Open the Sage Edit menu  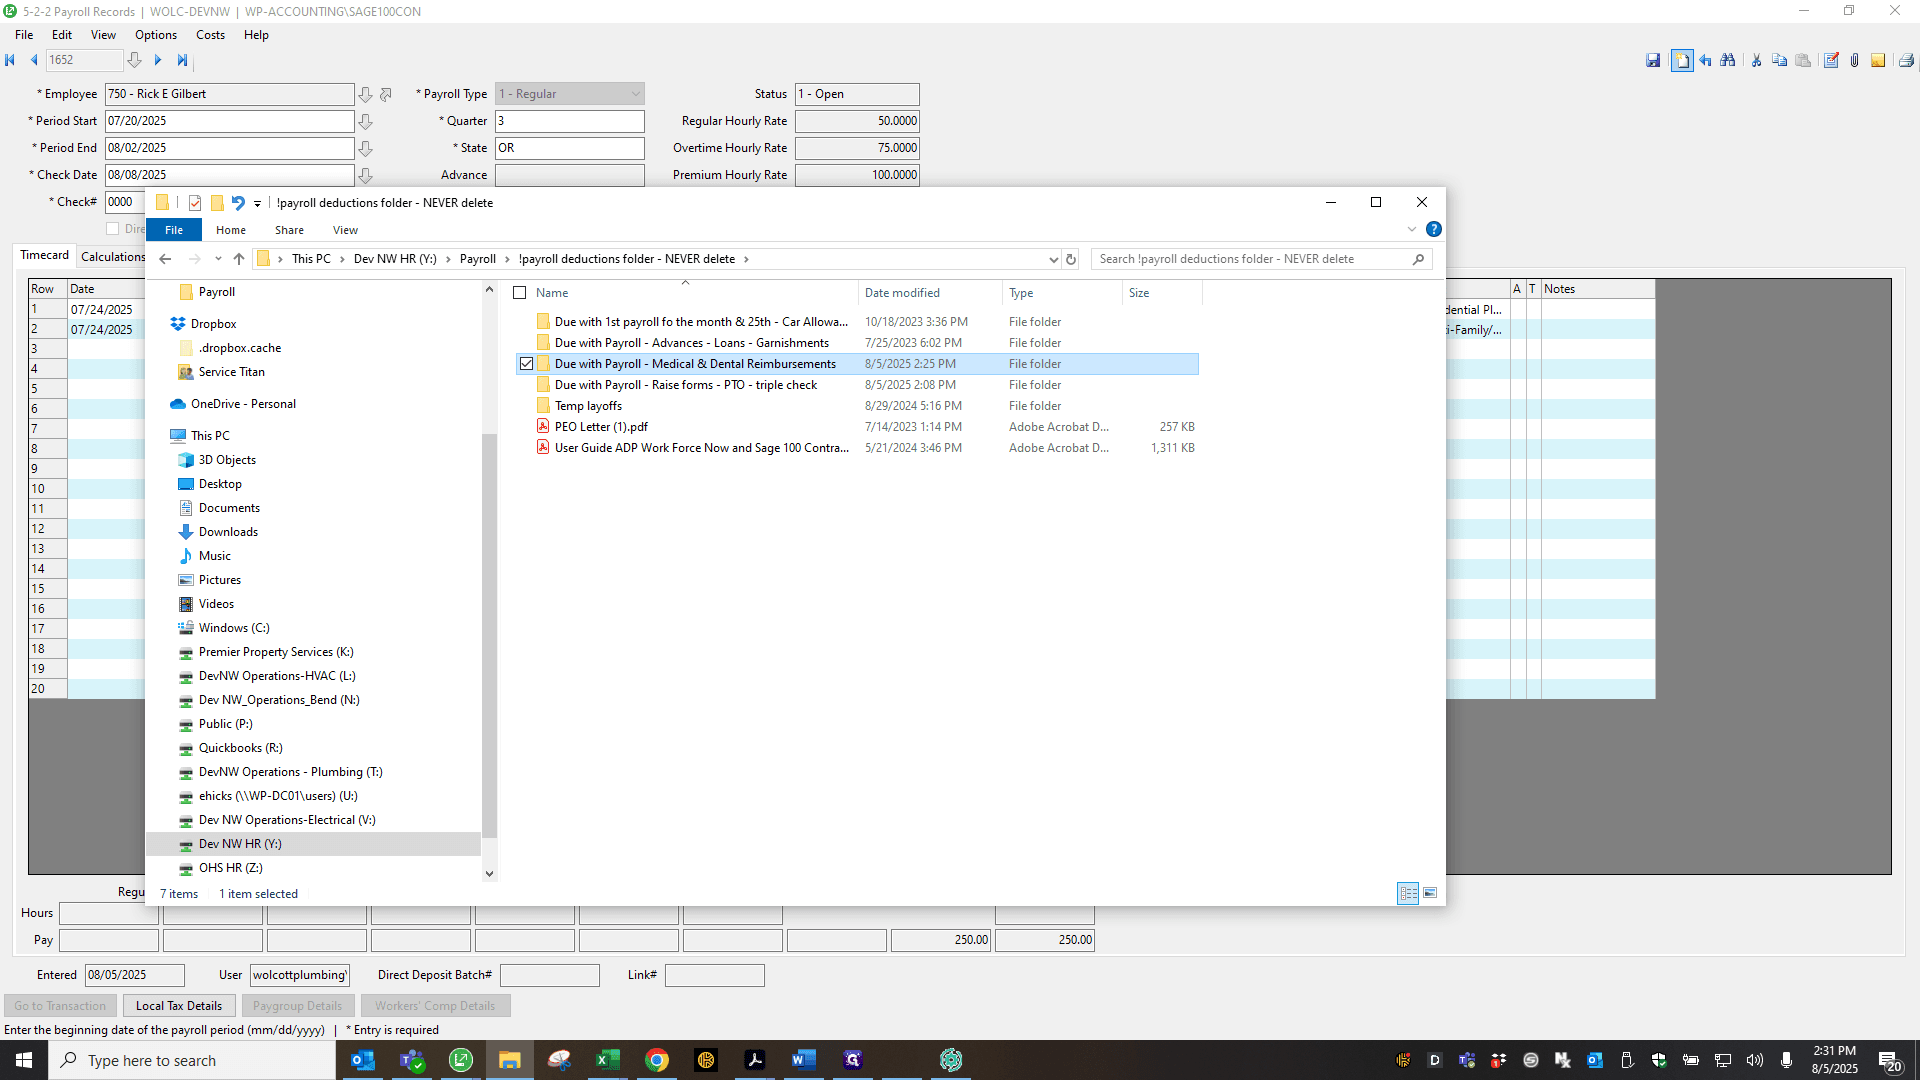point(62,35)
